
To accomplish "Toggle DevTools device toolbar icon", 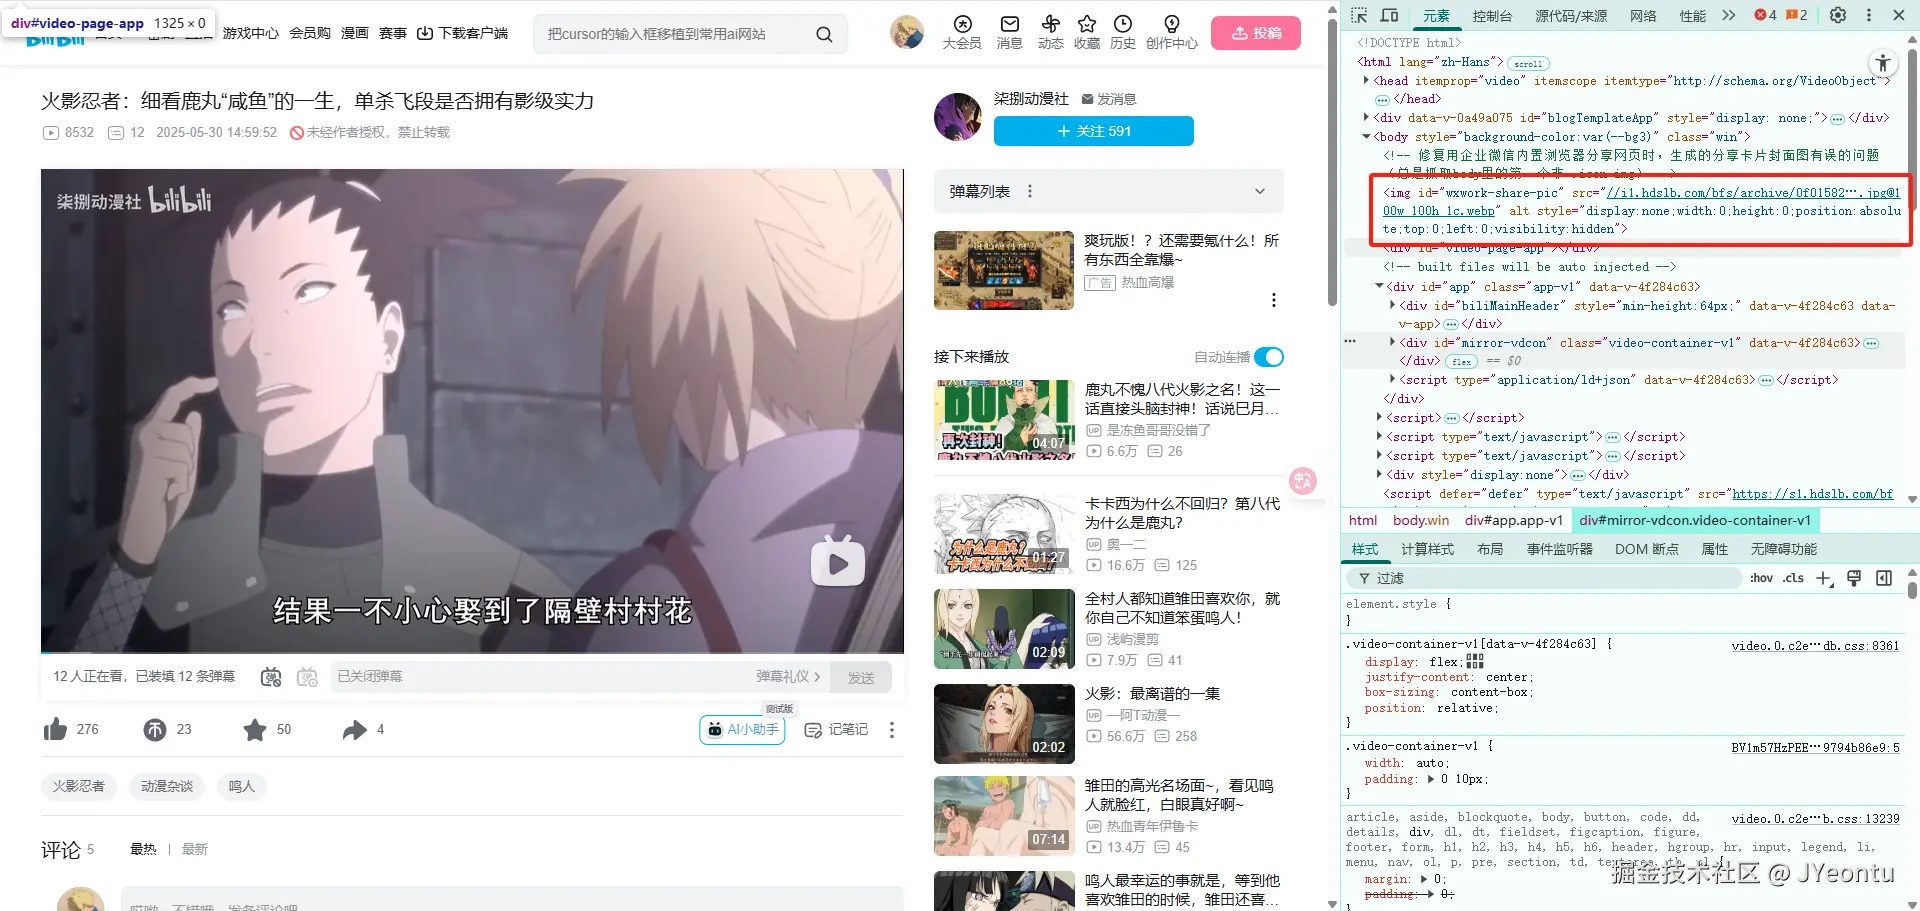I will tap(1390, 15).
